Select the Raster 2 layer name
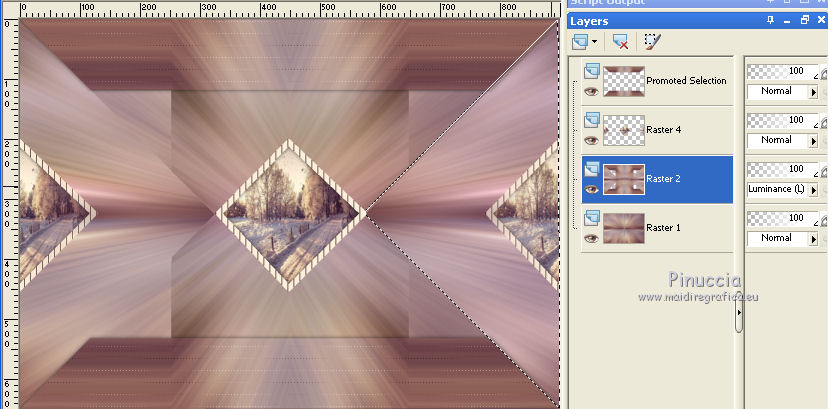828x409 pixels. tap(663, 179)
